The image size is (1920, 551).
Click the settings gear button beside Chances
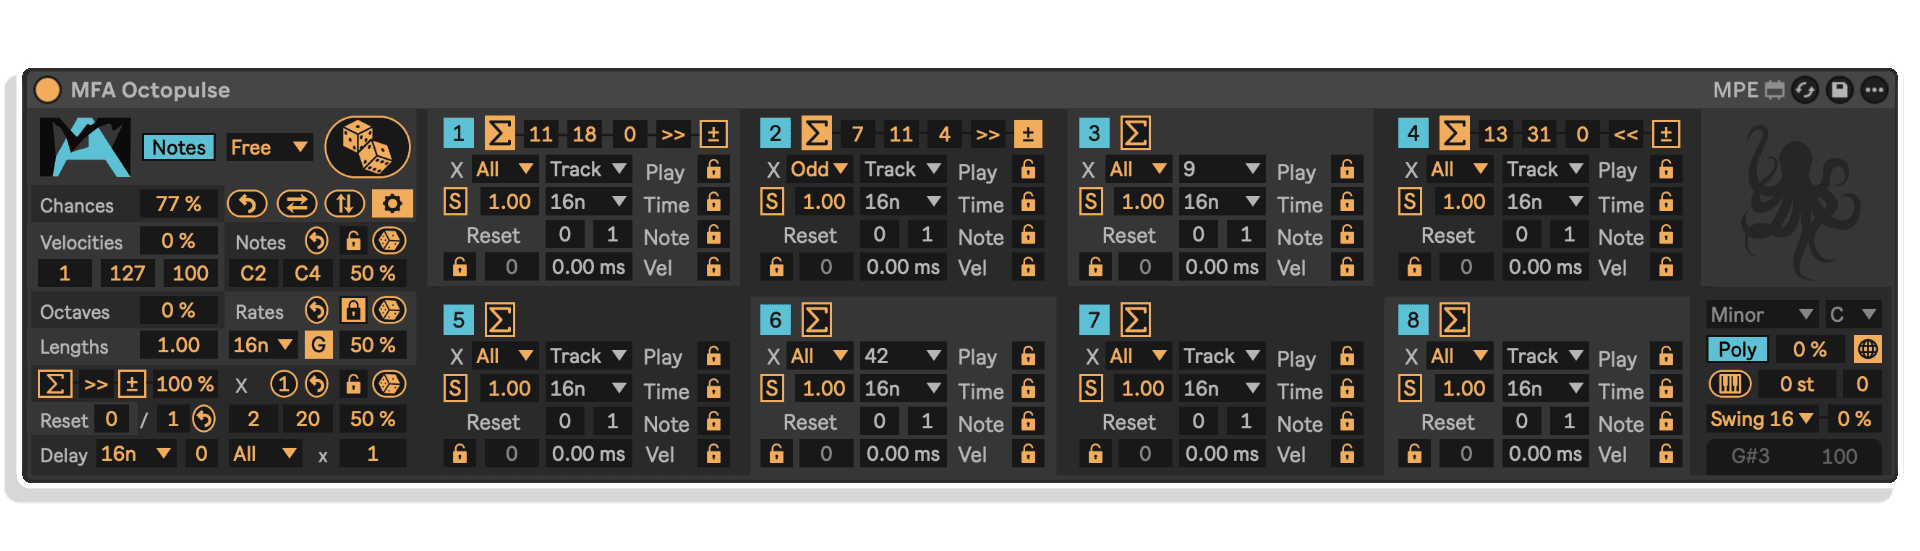[392, 204]
